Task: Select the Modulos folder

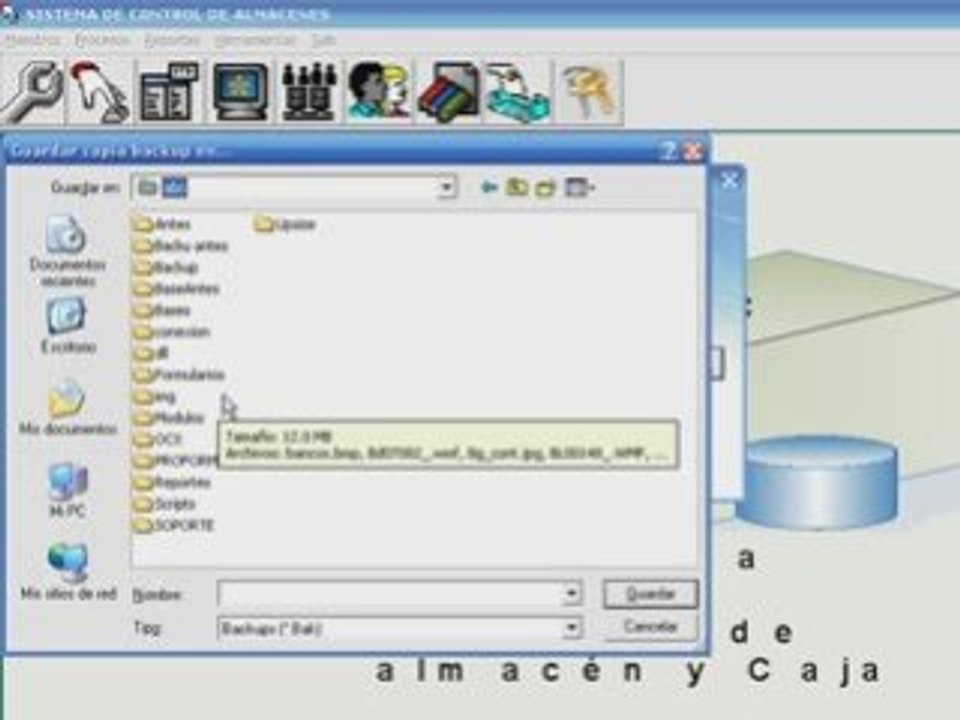Action: [x=169, y=418]
